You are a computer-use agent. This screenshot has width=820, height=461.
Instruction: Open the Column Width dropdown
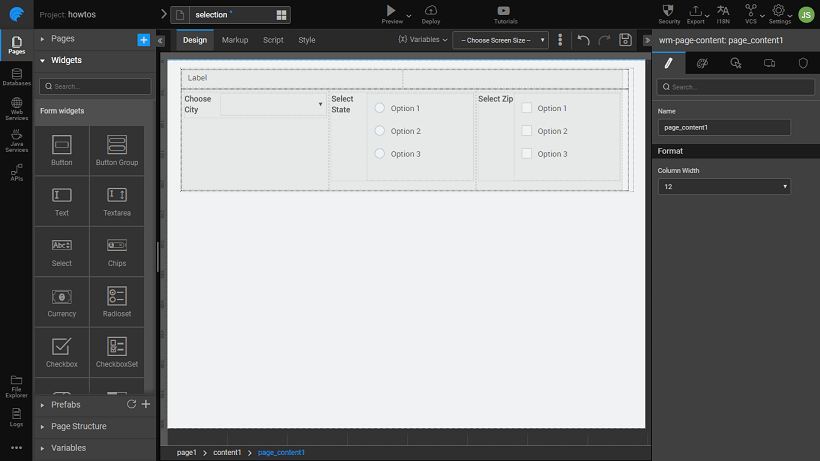click(x=724, y=186)
